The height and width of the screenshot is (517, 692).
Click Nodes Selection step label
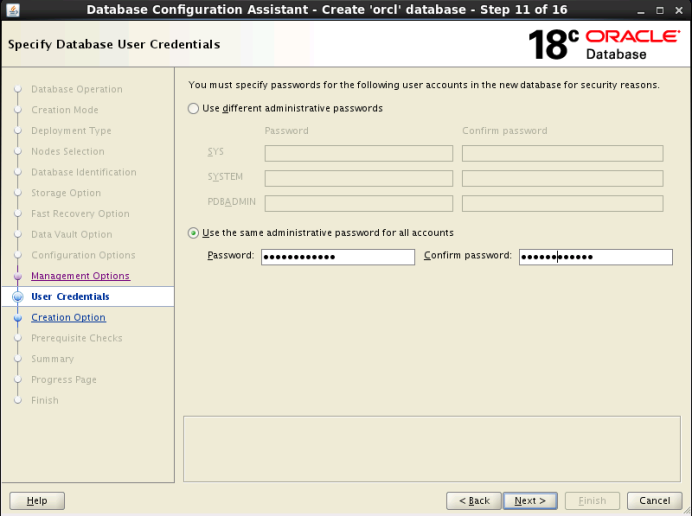pyautogui.click(x=68, y=151)
